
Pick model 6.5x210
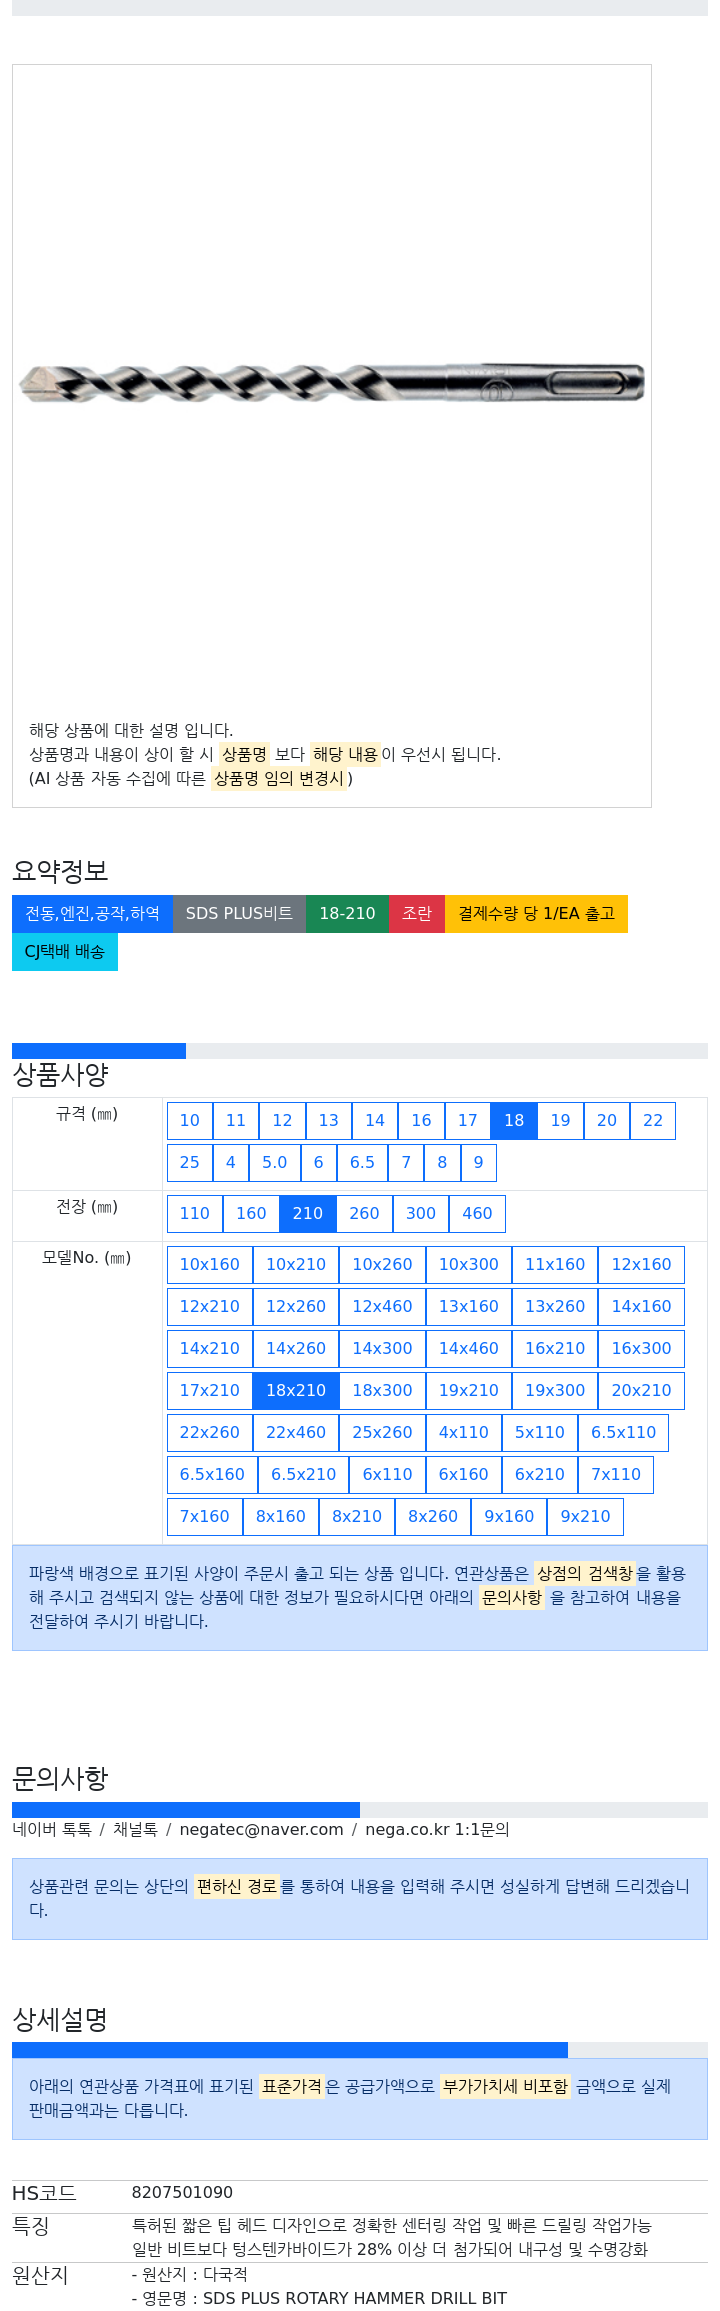point(304,1475)
